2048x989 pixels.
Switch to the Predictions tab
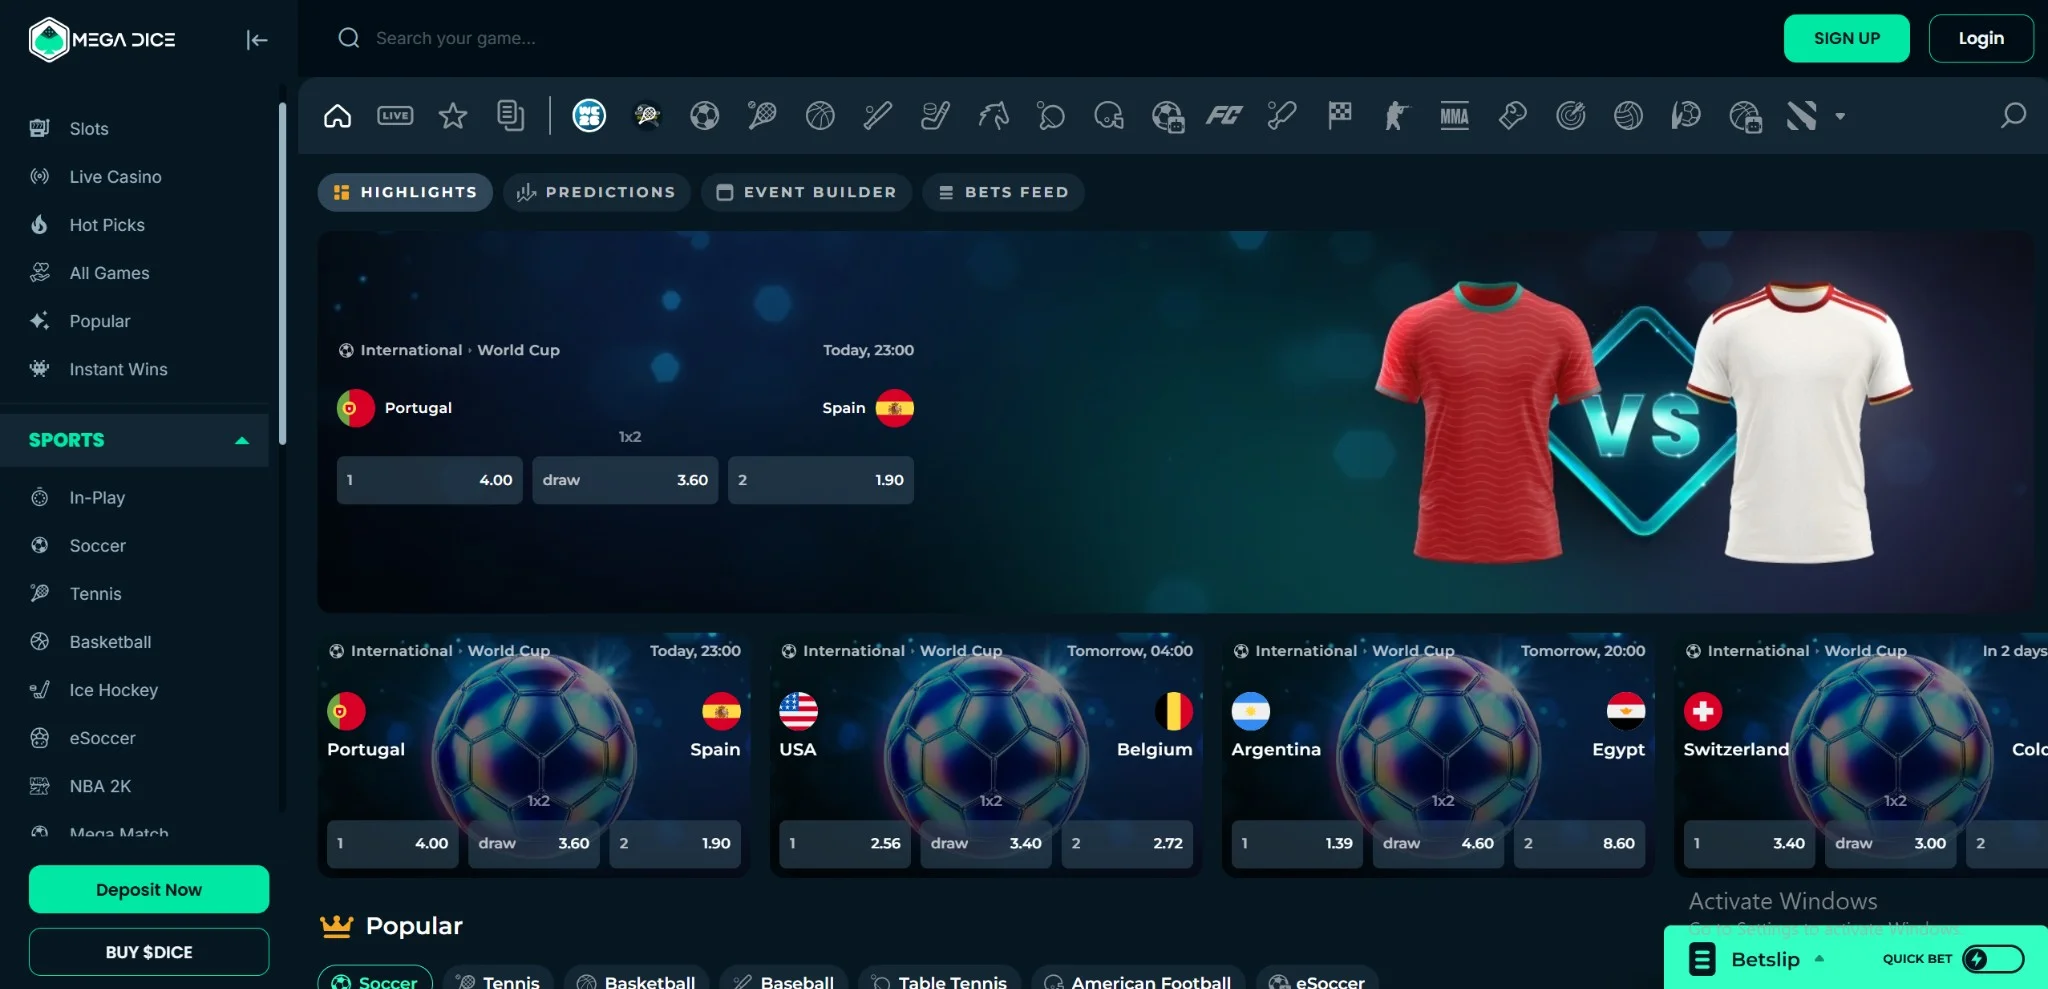(597, 192)
